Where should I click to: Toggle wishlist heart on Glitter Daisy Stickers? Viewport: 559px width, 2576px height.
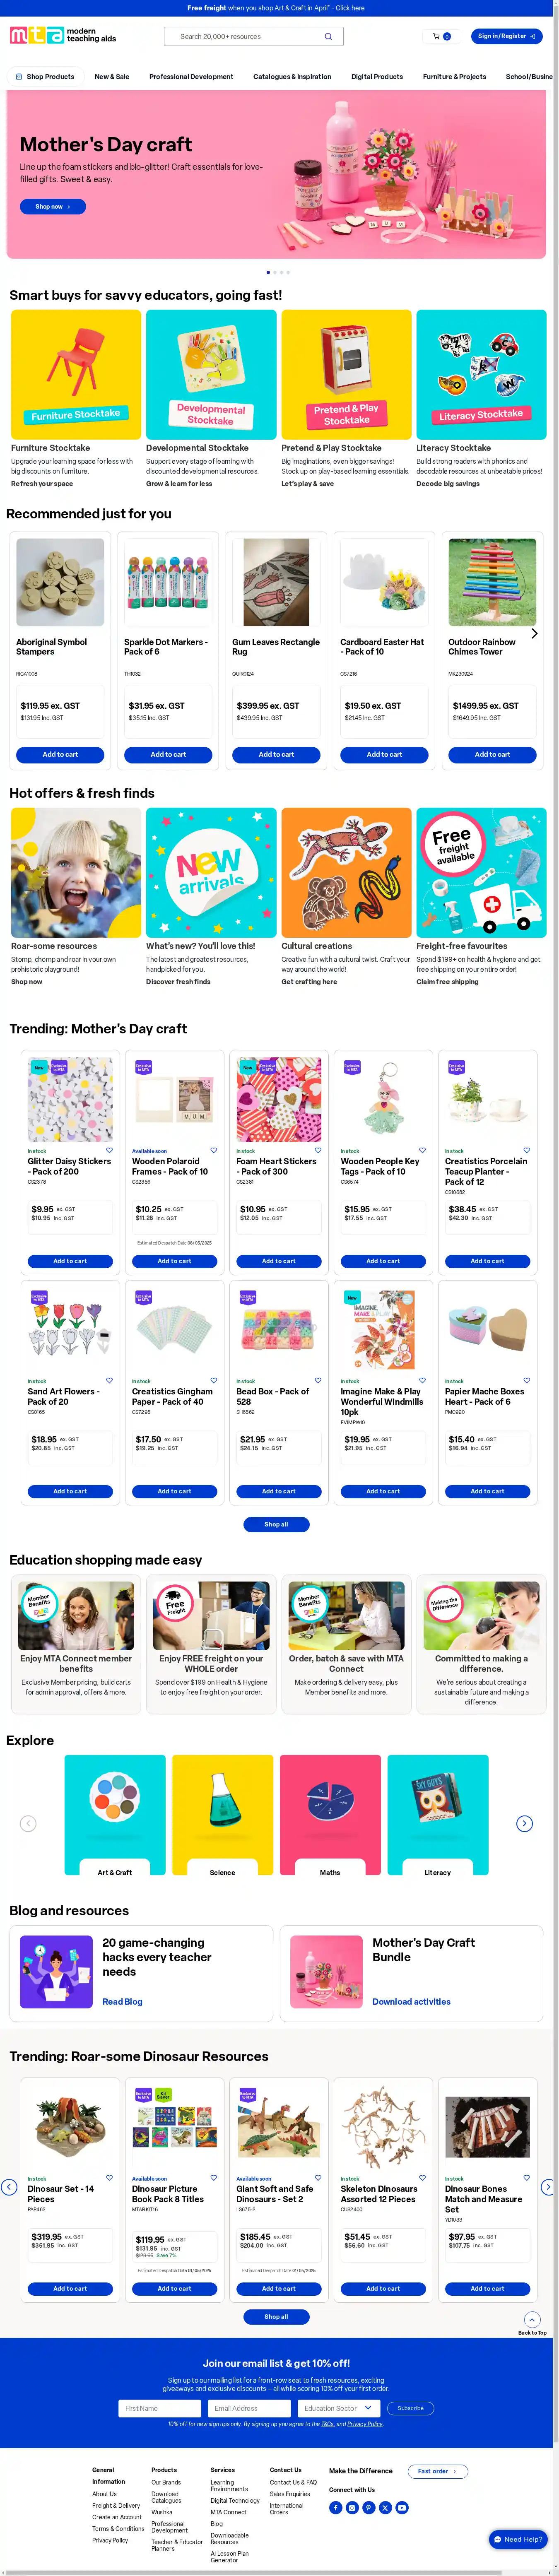click(x=109, y=1150)
